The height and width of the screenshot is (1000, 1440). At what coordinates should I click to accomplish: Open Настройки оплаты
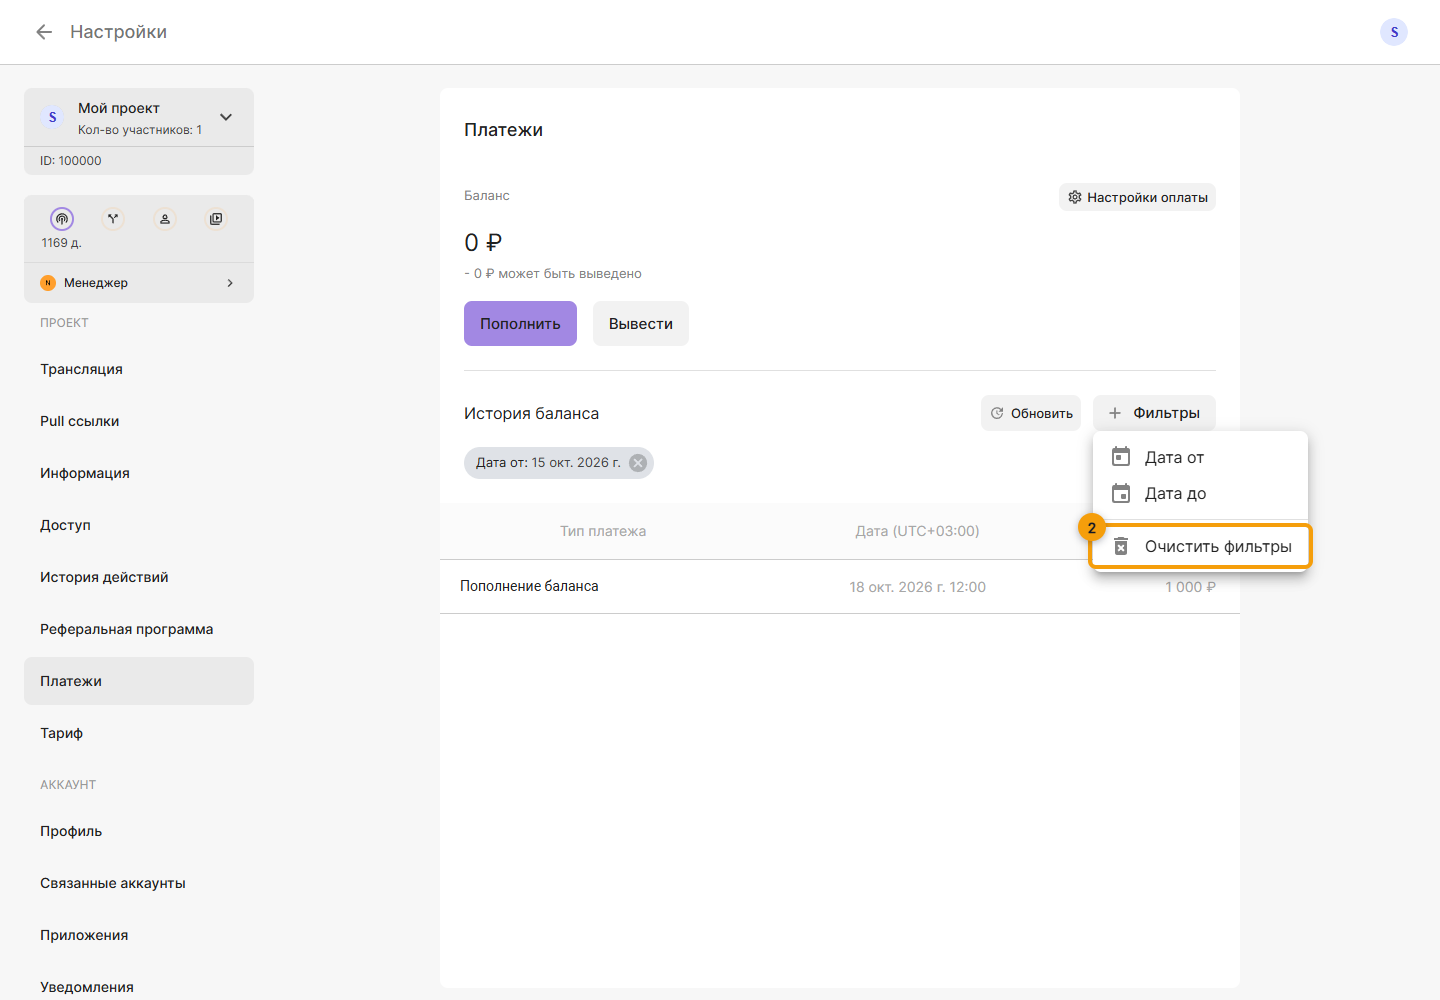(x=1137, y=197)
